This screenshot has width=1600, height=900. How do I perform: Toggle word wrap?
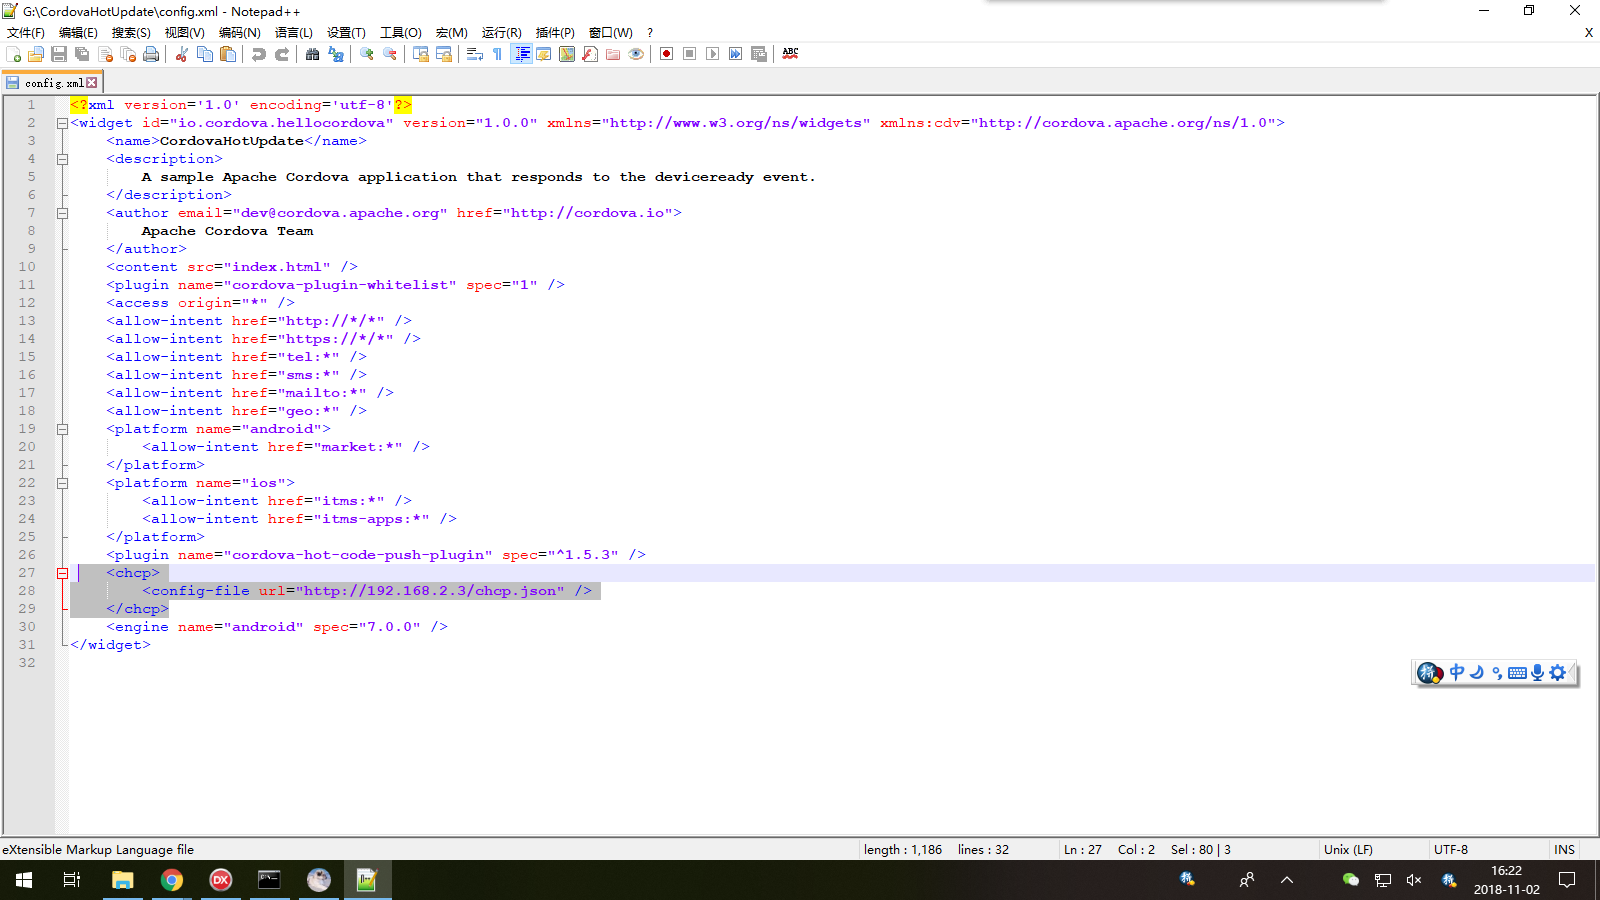[475, 54]
